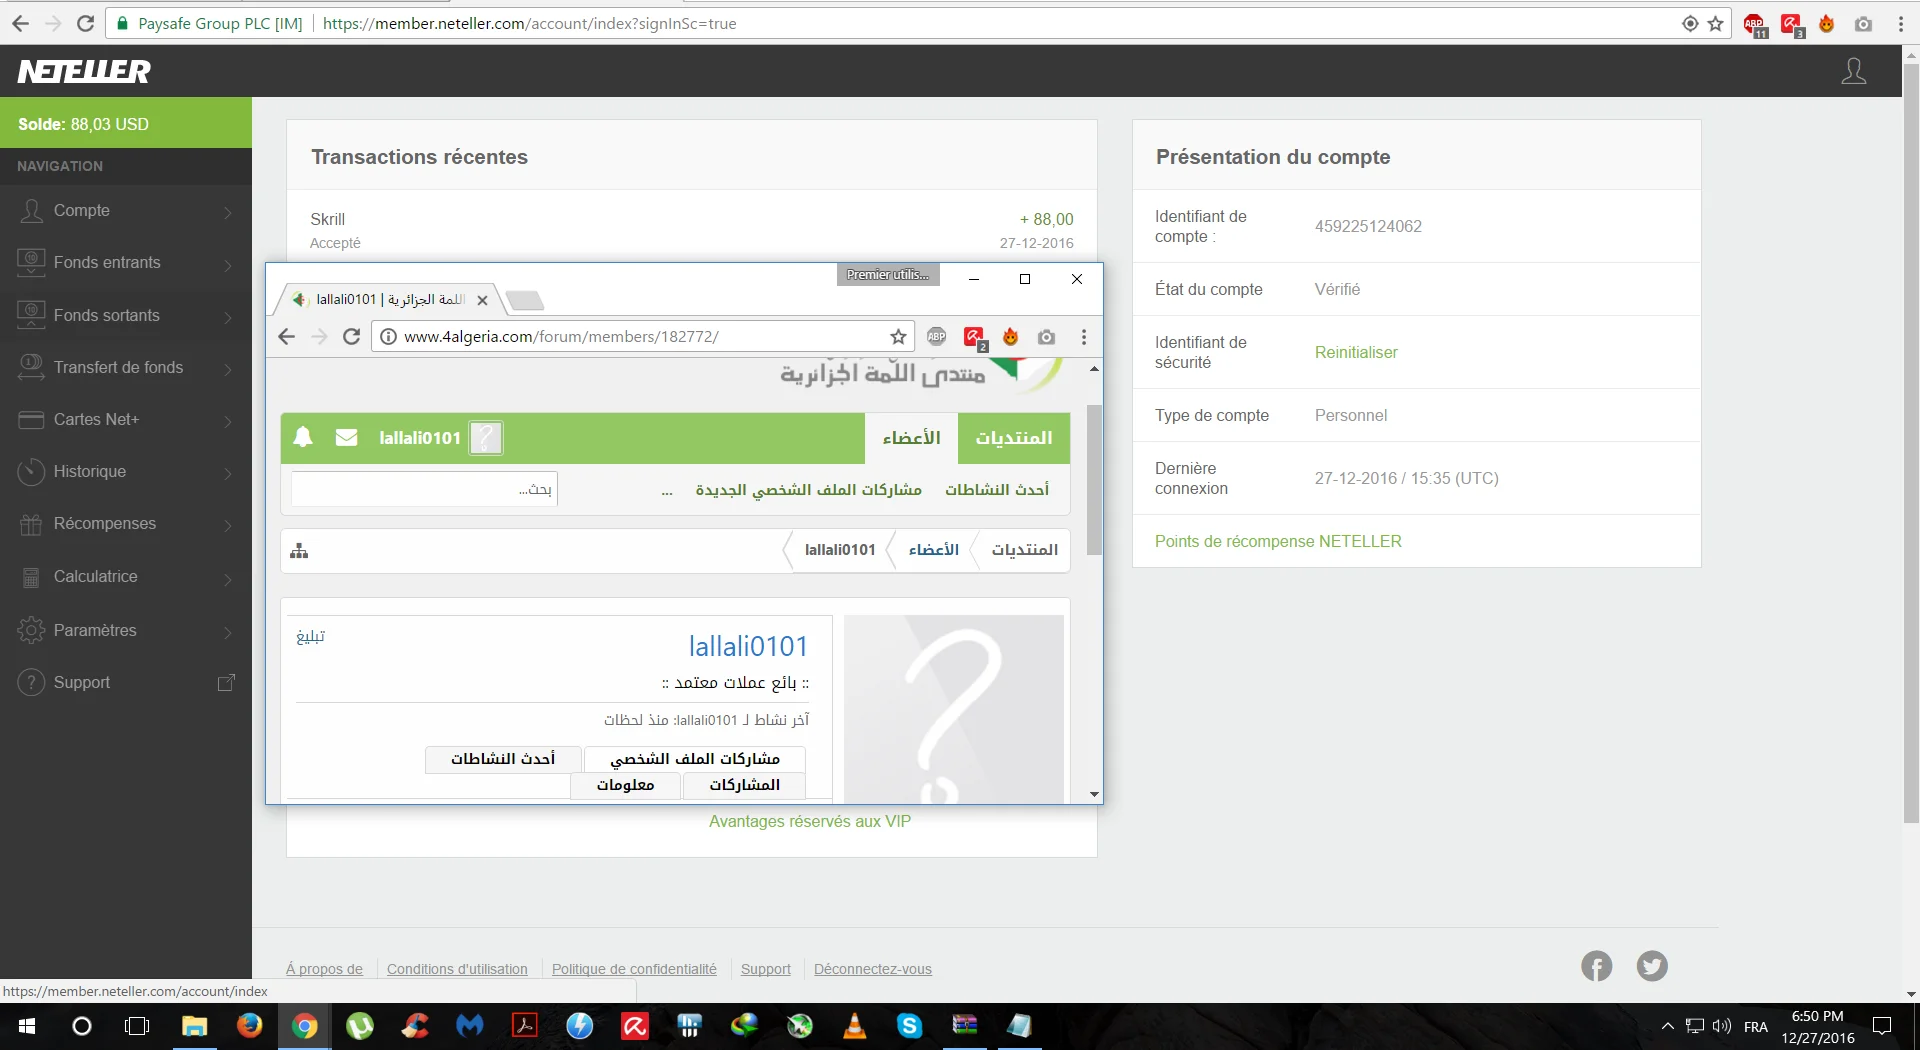Viewport: 1920px width, 1050px height.
Task: Click the Compte person icon in sidebar
Action: tap(32, 211)
